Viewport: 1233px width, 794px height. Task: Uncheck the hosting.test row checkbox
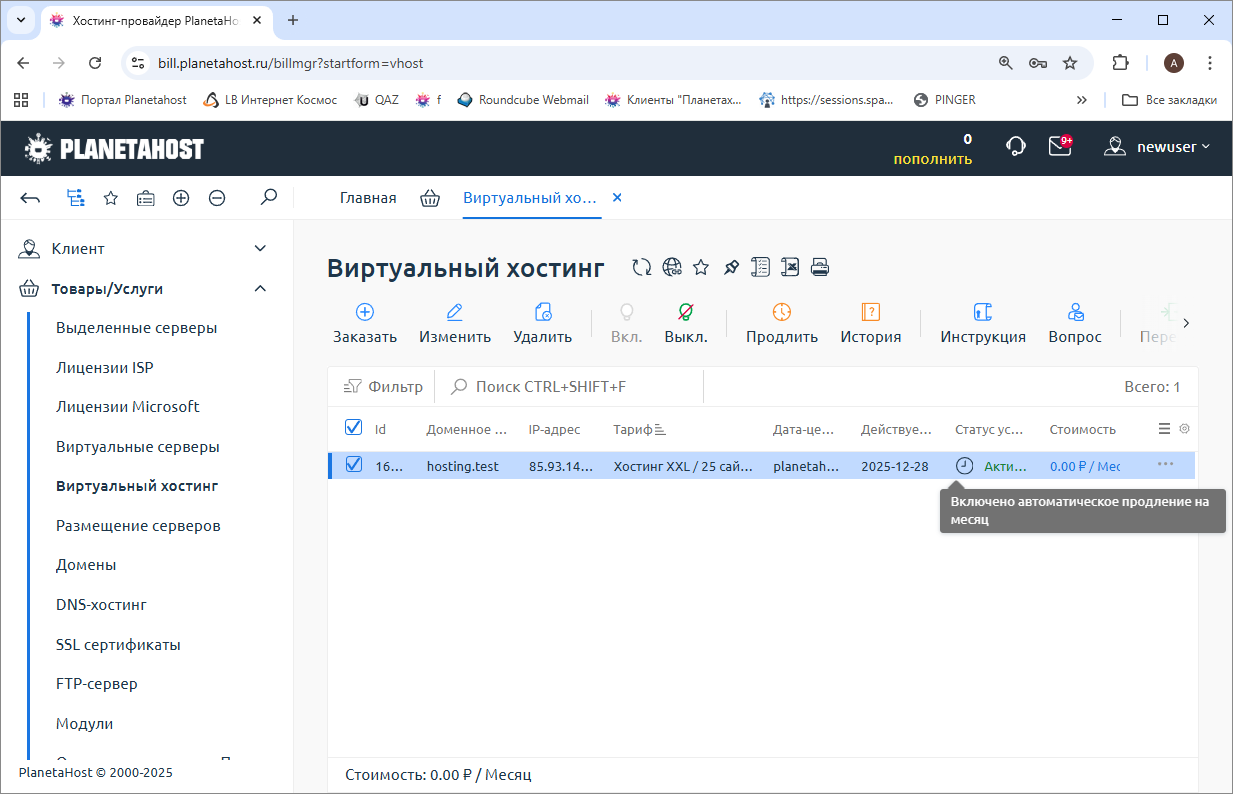353,465
